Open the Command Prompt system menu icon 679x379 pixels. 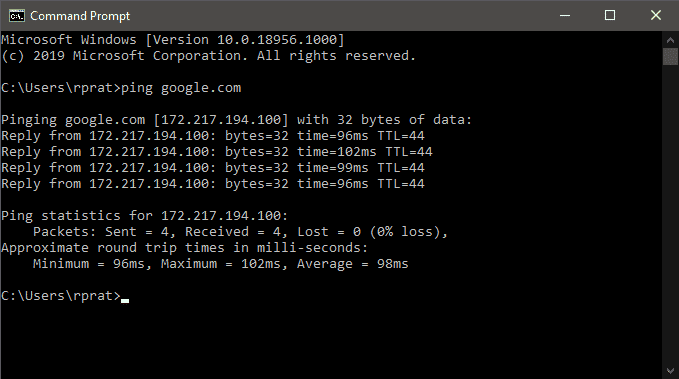[16, 16]
